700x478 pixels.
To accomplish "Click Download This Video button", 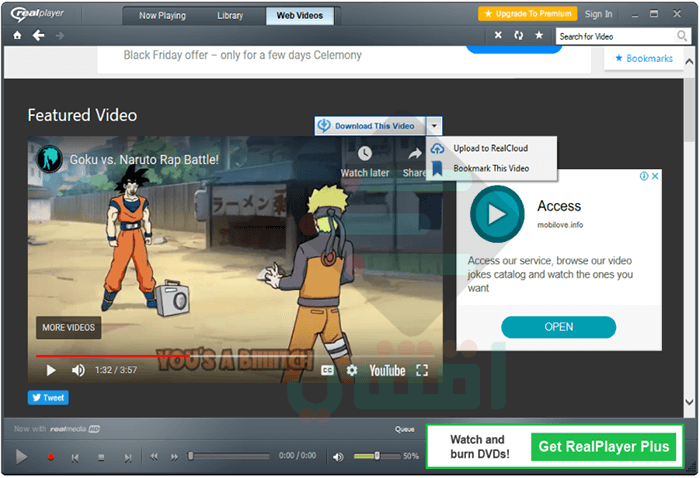I will pyautogui.click(x=371, y=126).
